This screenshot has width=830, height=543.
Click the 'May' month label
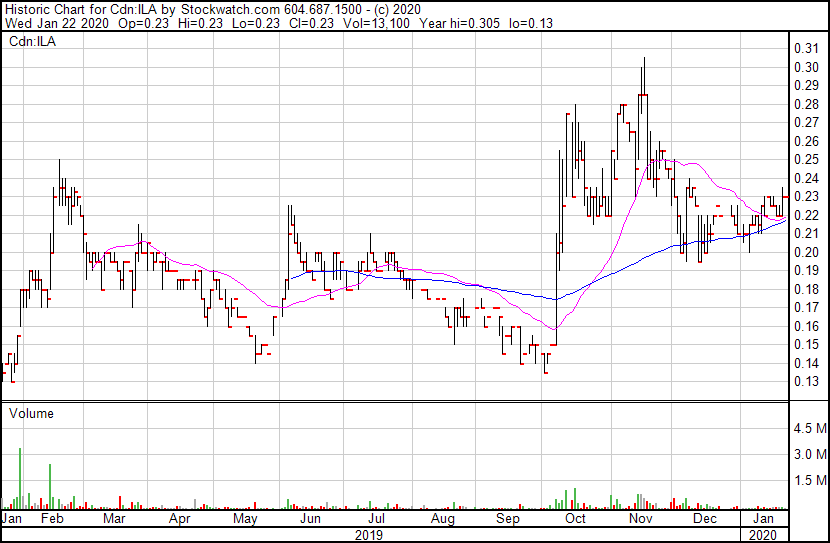point(245,519)
